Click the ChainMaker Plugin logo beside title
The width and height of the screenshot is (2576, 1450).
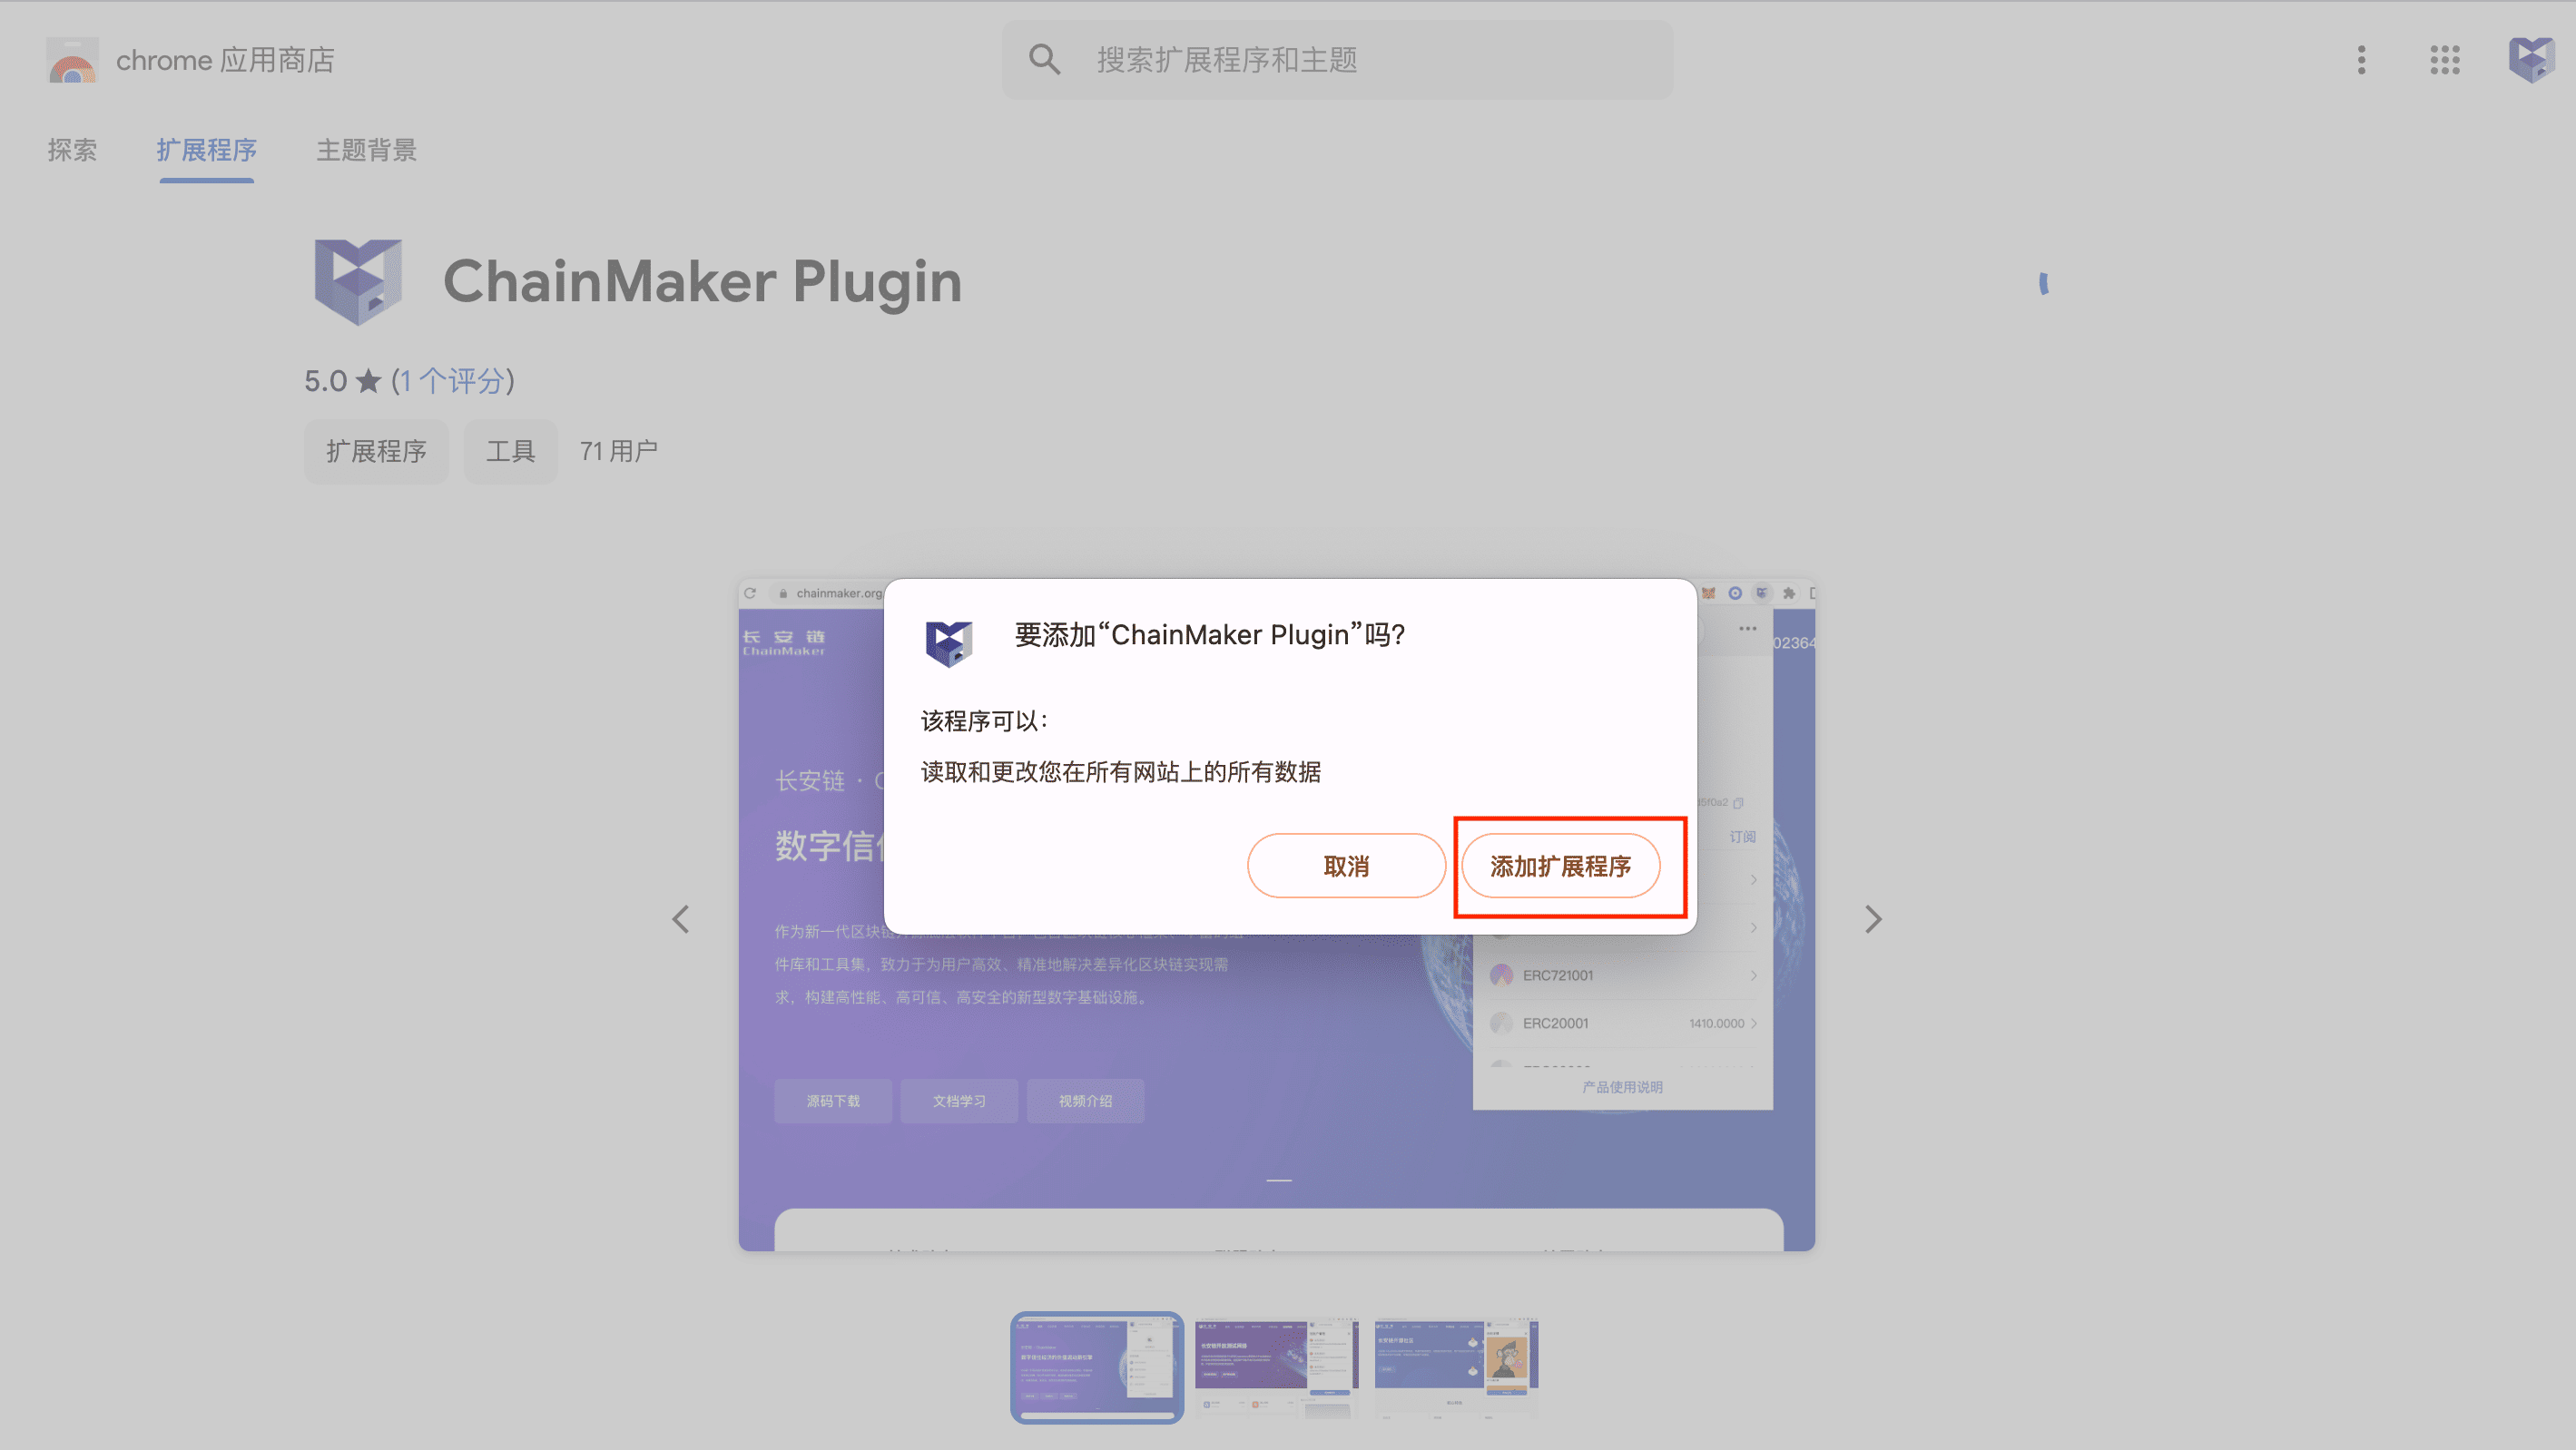point(358,281)
